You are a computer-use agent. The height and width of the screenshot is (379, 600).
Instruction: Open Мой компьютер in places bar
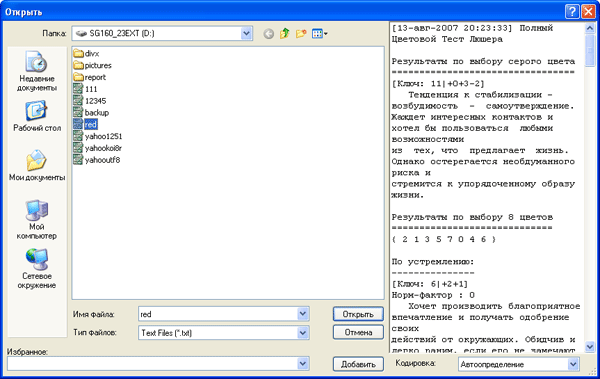37,220
